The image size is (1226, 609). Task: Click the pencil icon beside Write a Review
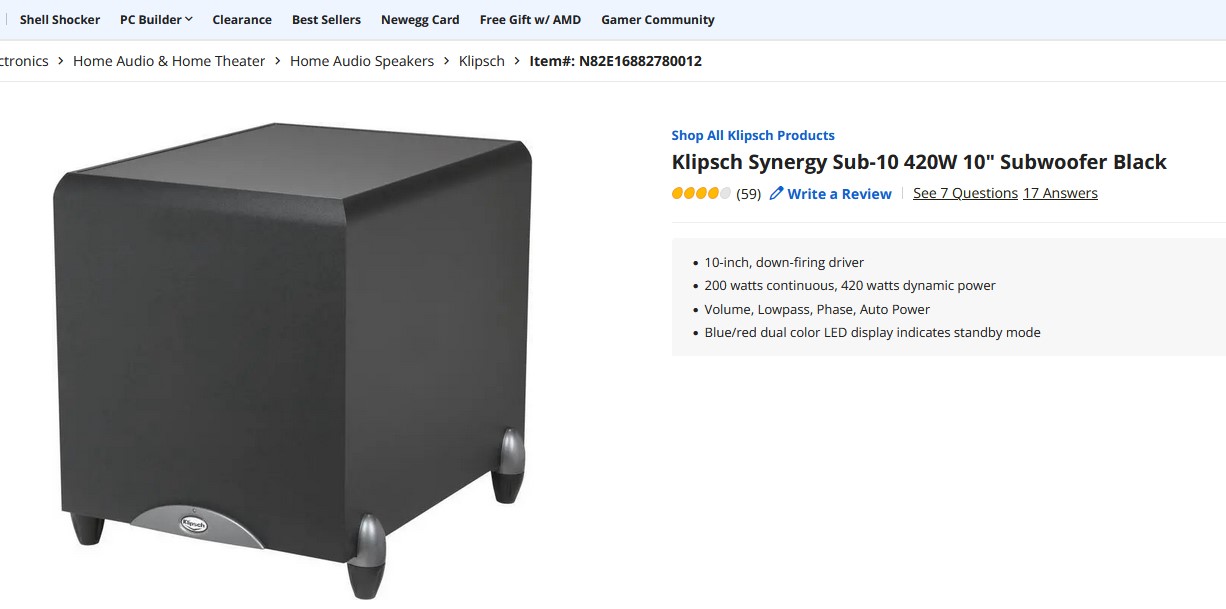(776, 194)
